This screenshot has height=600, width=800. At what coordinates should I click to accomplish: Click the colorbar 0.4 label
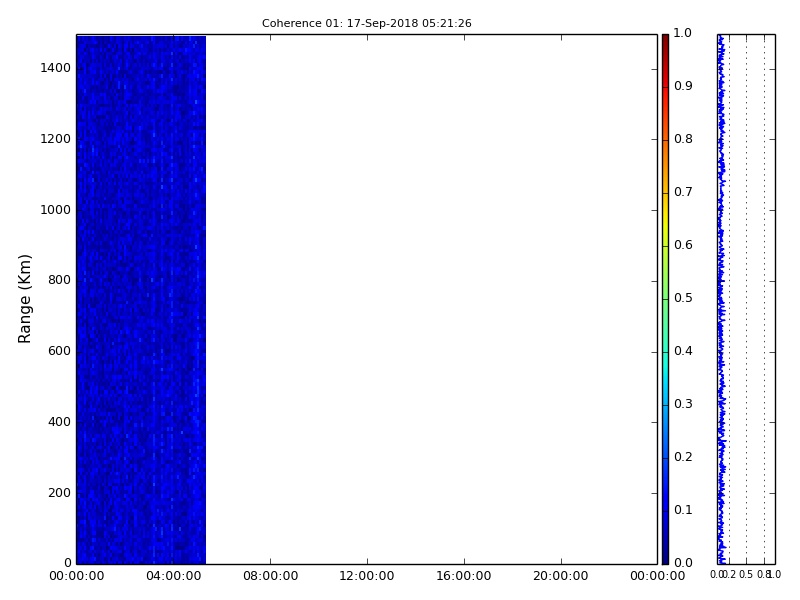click(683, 351)
